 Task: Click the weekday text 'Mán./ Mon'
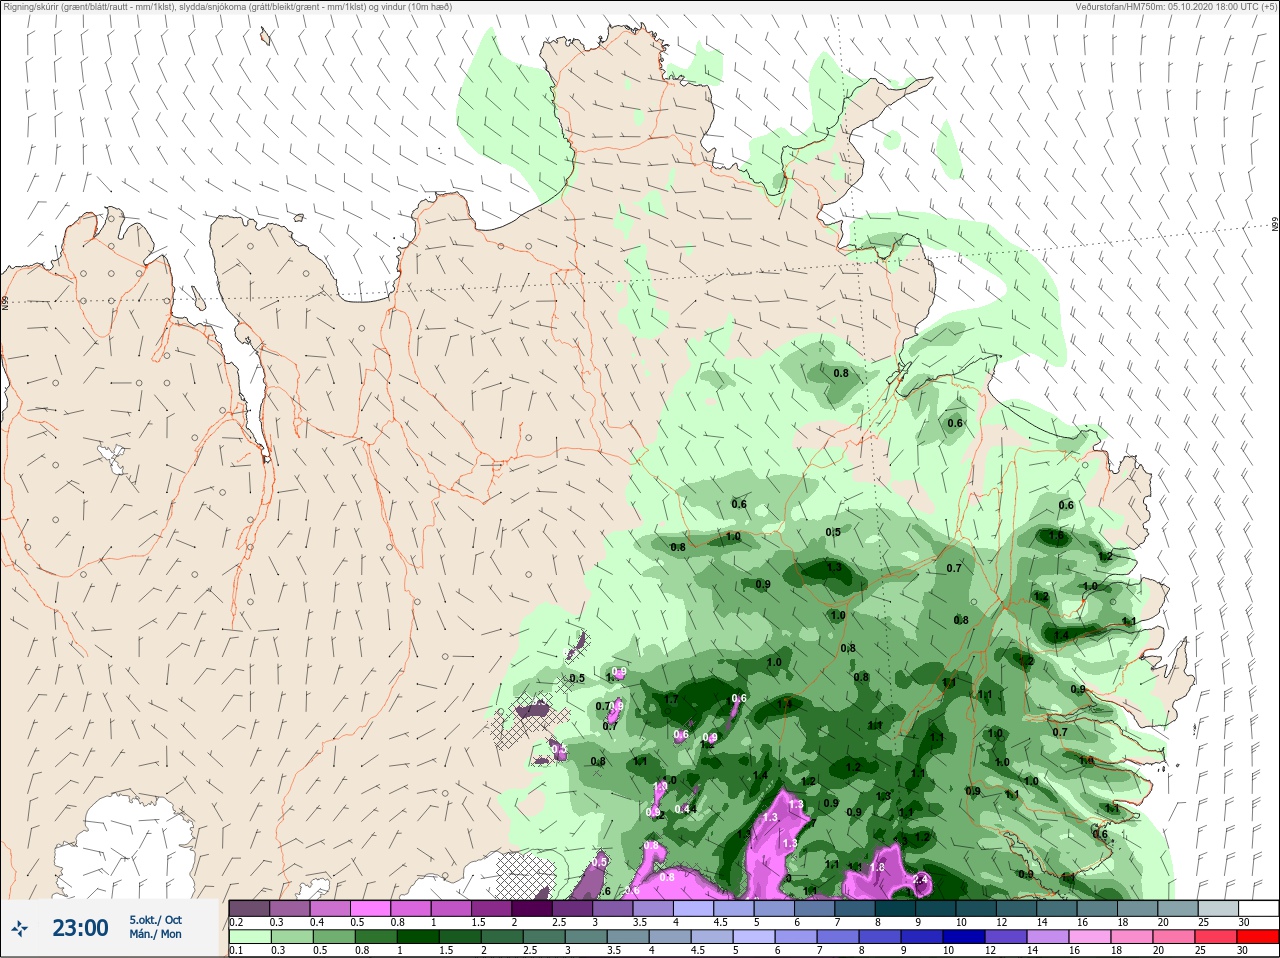tap(155, 934)
